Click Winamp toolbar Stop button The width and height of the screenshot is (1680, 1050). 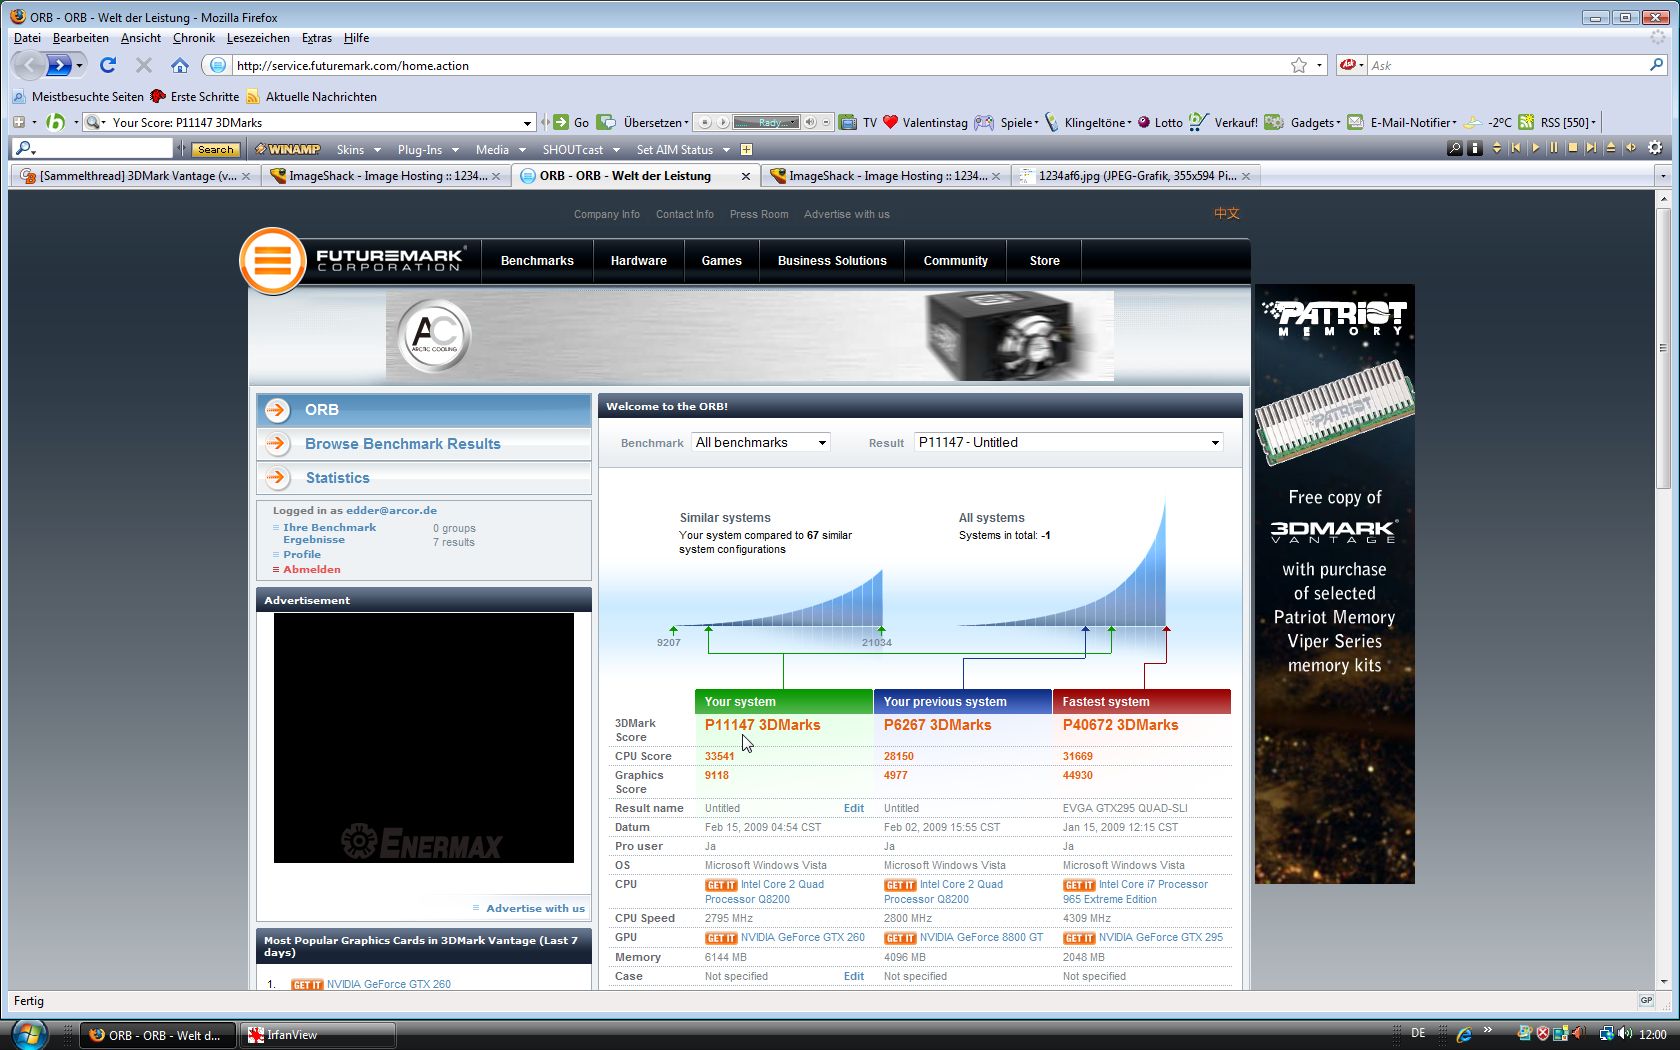(x=1573, y=148)
